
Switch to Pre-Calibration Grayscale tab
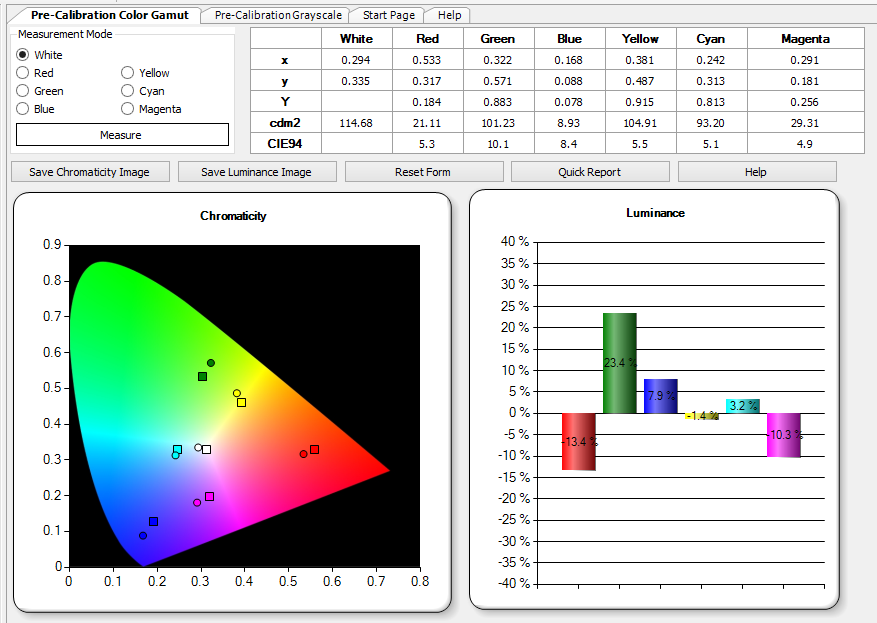[278, 15]
